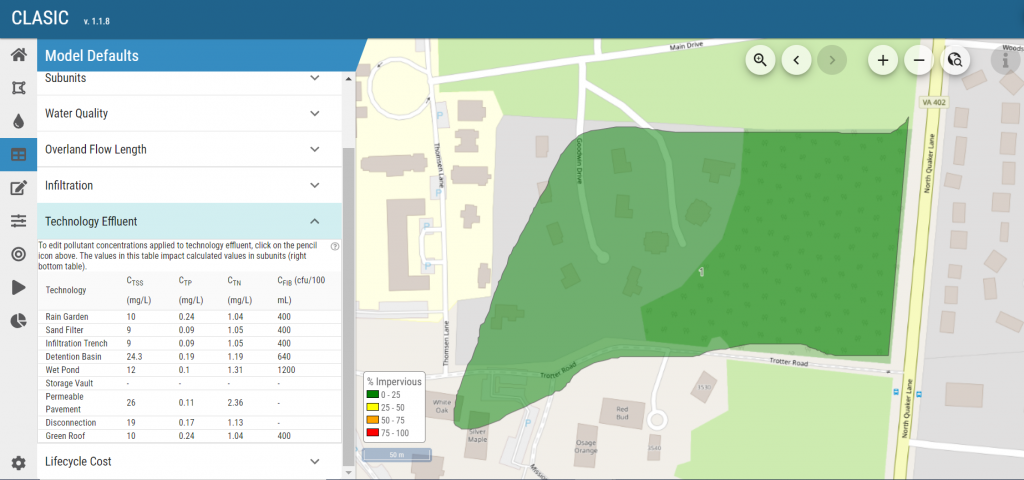1024x480 pixels.
Task: Zoom in the map with plus button
Action: click(883, 60)
